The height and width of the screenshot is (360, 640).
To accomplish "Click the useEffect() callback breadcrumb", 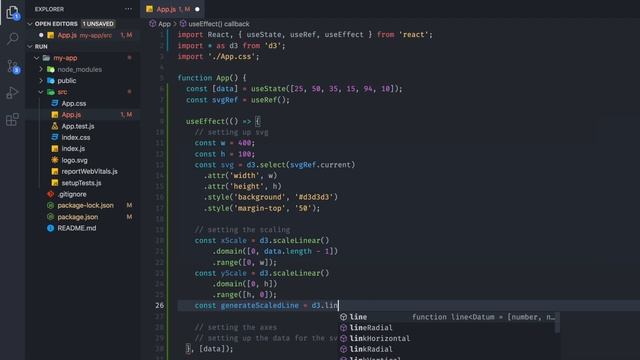I will pos(215,24).
